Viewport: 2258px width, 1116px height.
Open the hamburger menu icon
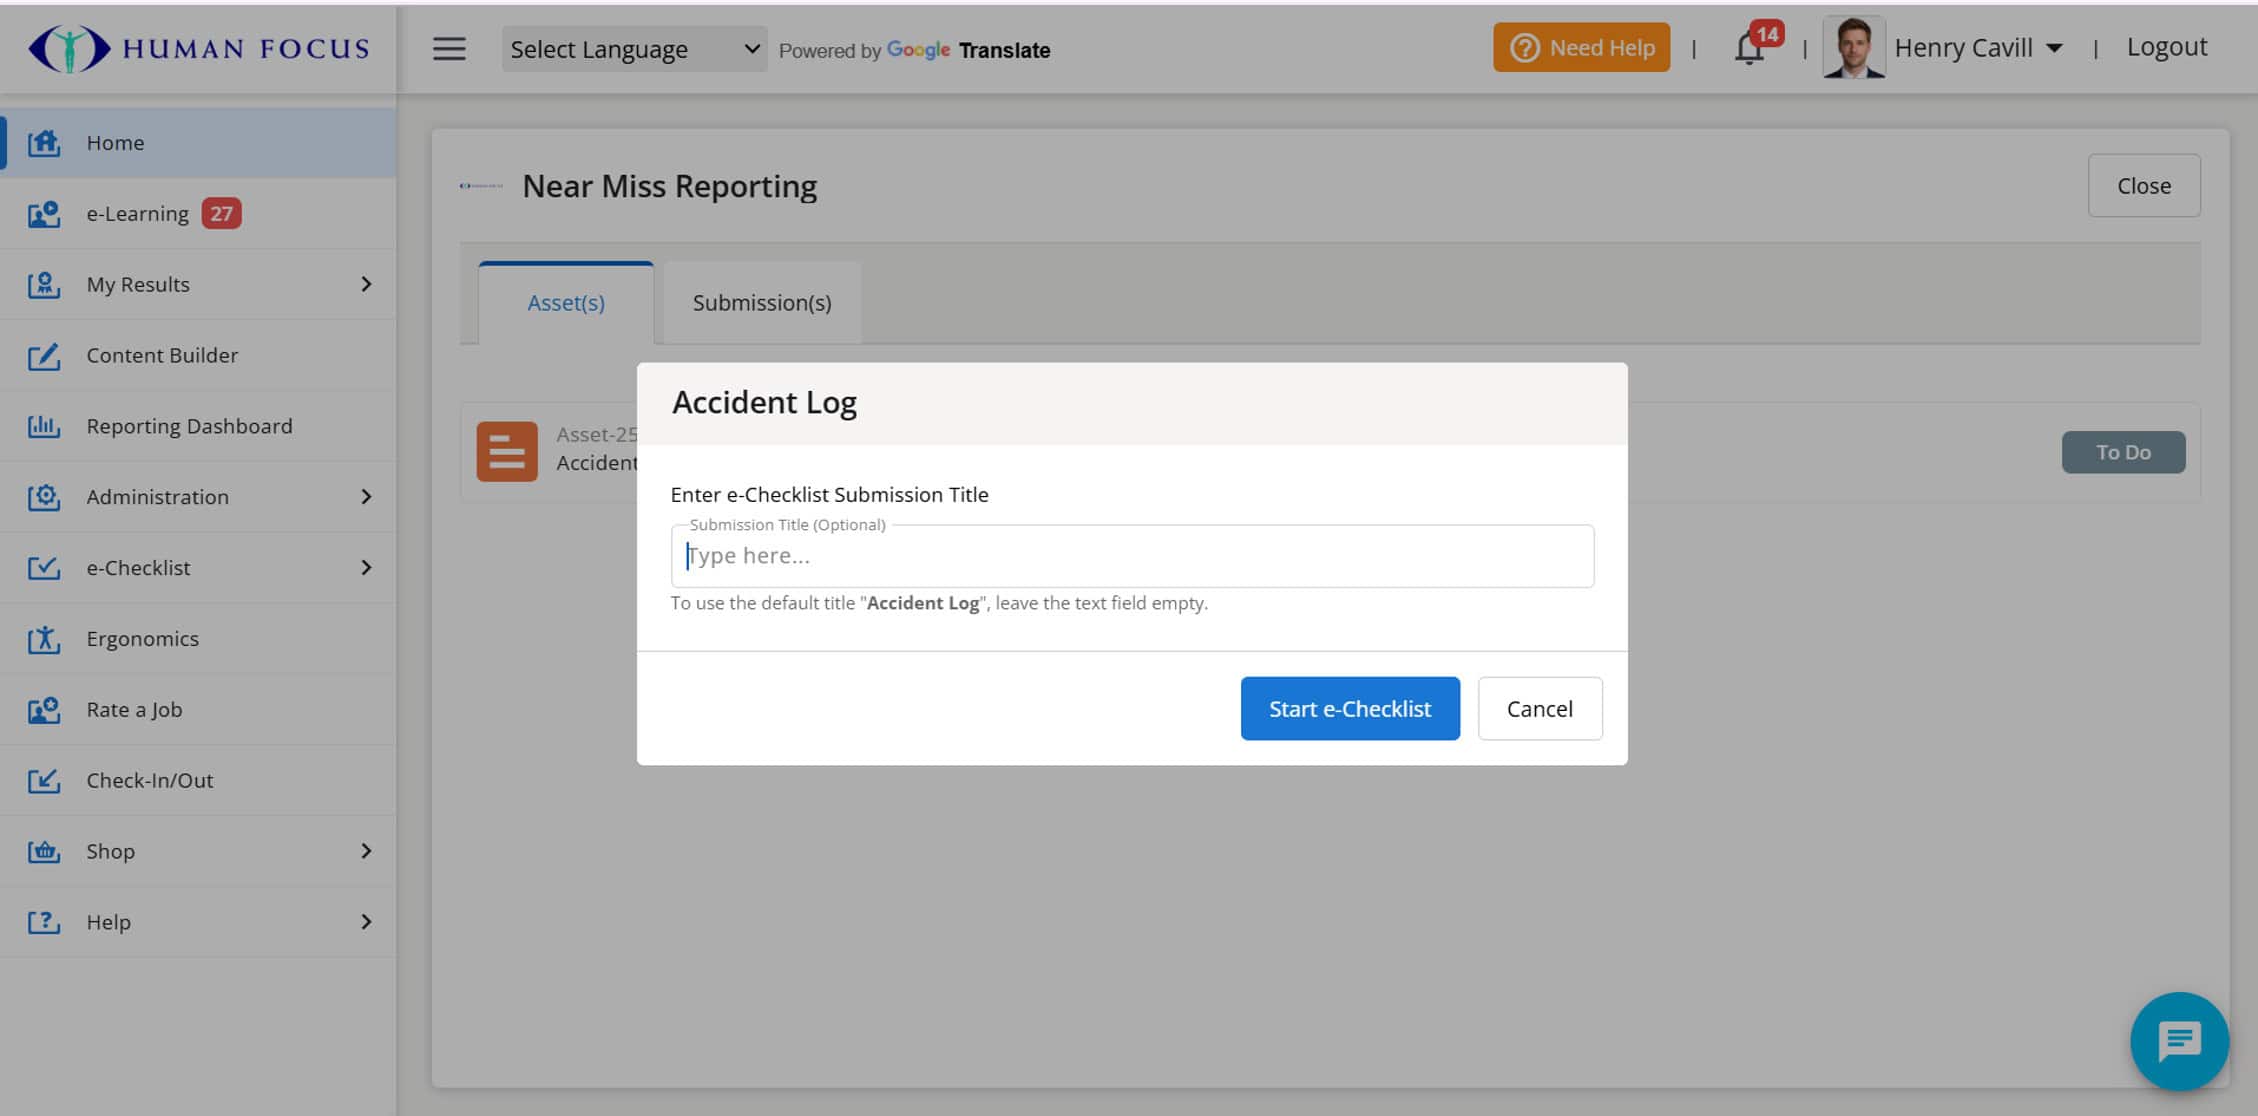(x=449, y=49)
